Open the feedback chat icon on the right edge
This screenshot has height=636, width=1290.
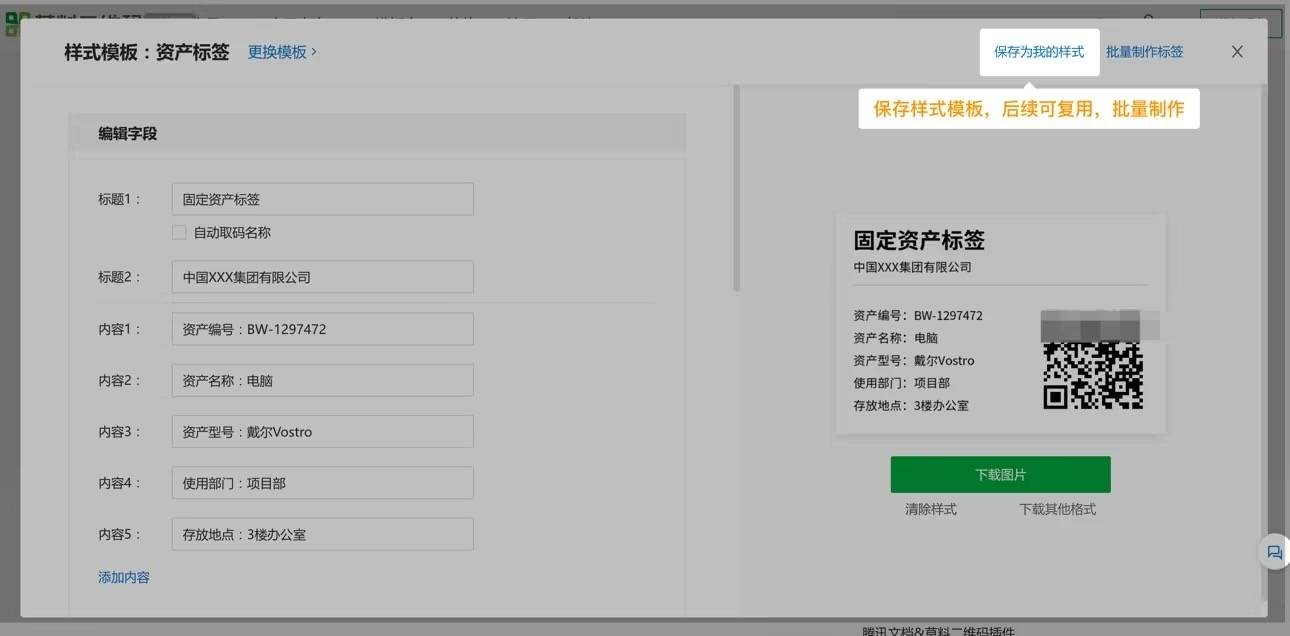tap(1274, 552)
